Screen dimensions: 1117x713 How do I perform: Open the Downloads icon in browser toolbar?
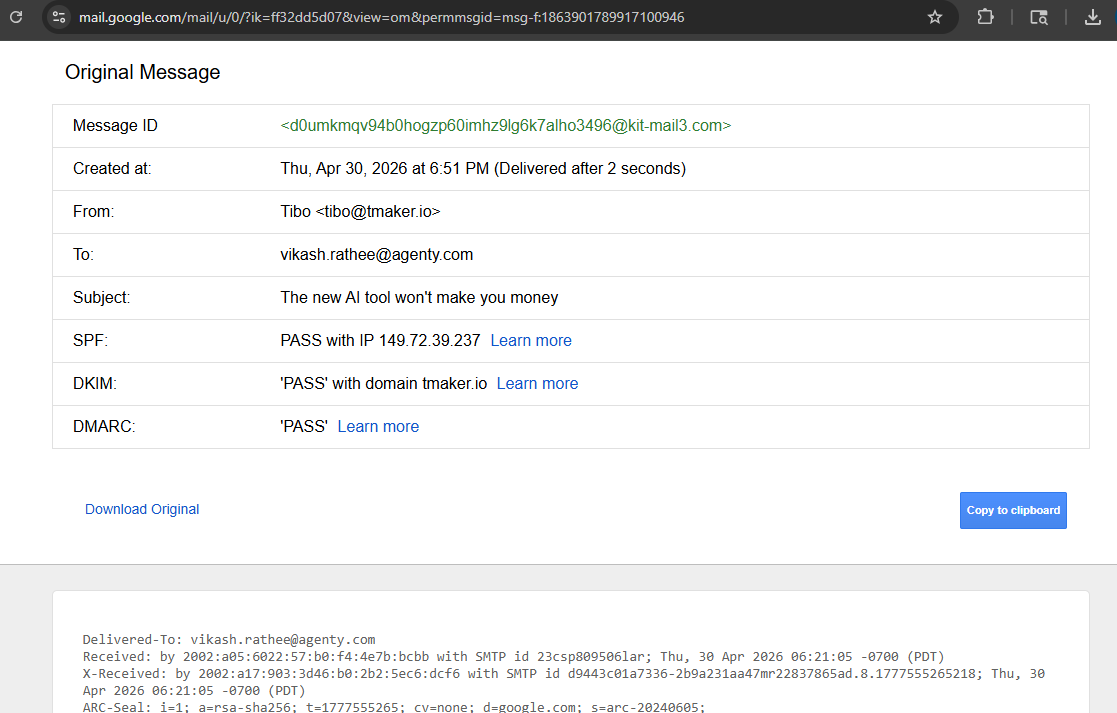tap(1093, 17)
